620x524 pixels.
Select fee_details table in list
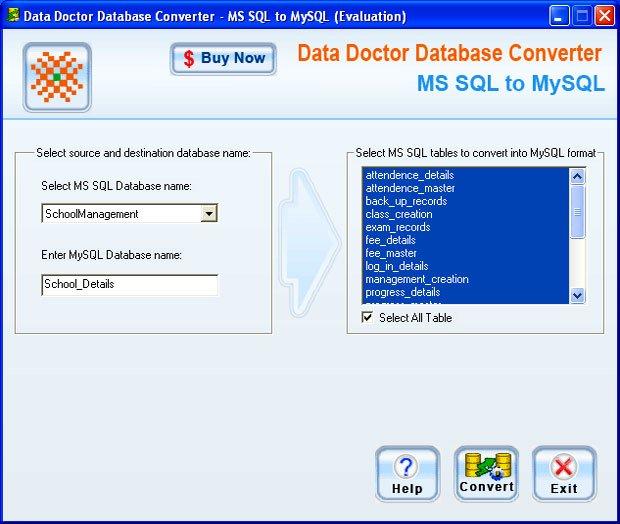pyautogui.click(x=465, y=240)
